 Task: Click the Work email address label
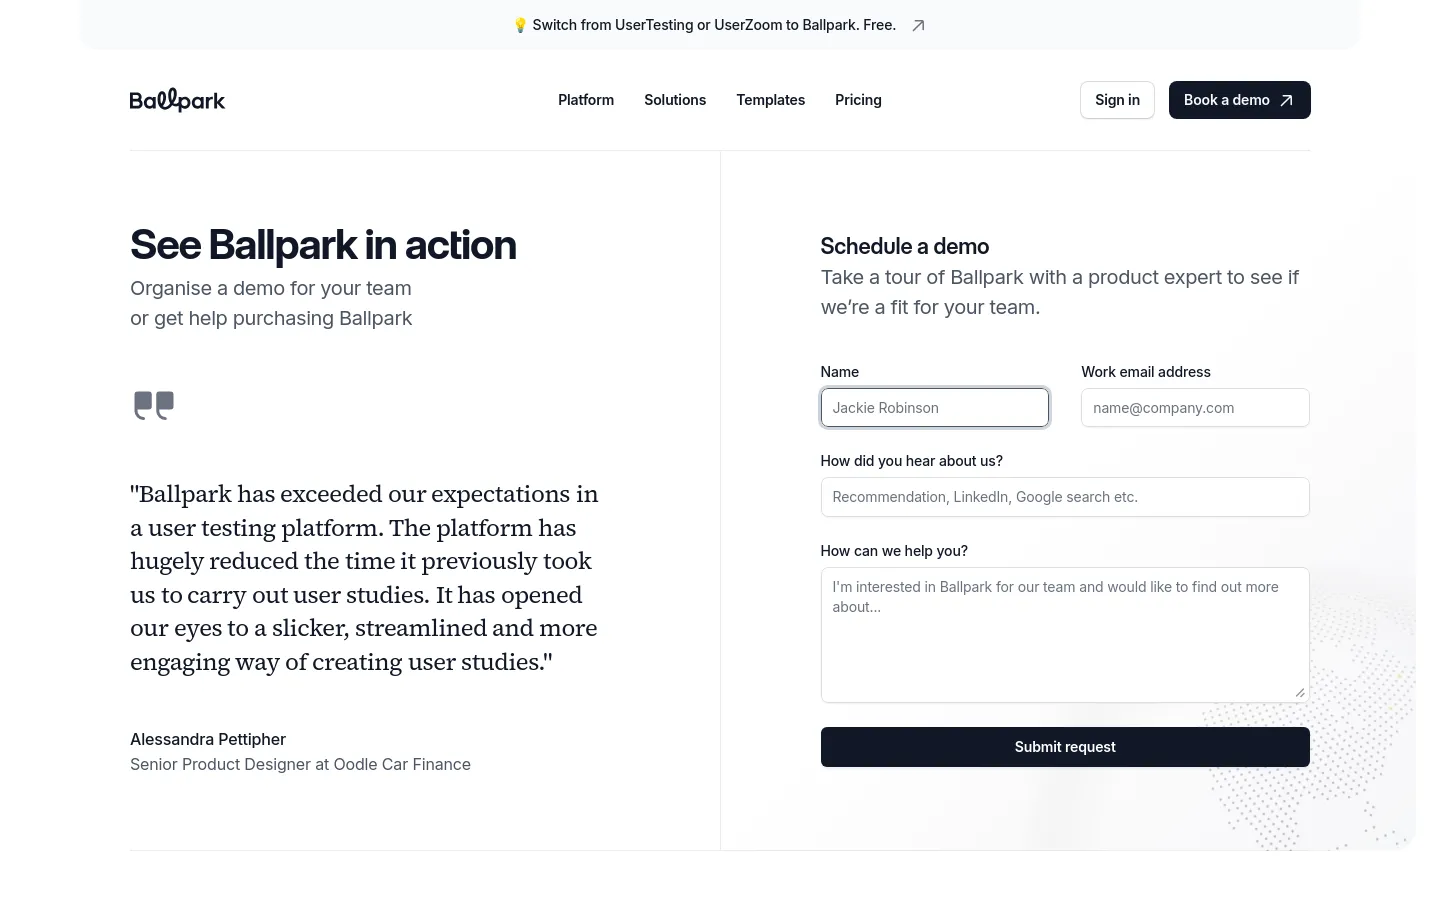(x=1146, y=372)
